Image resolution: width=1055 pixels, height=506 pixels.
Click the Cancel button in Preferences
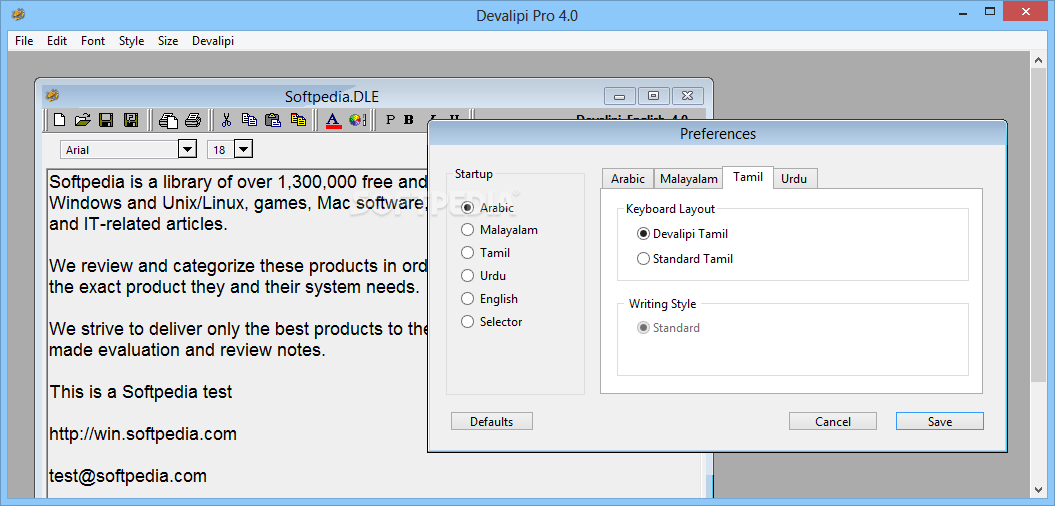point(832,421)
